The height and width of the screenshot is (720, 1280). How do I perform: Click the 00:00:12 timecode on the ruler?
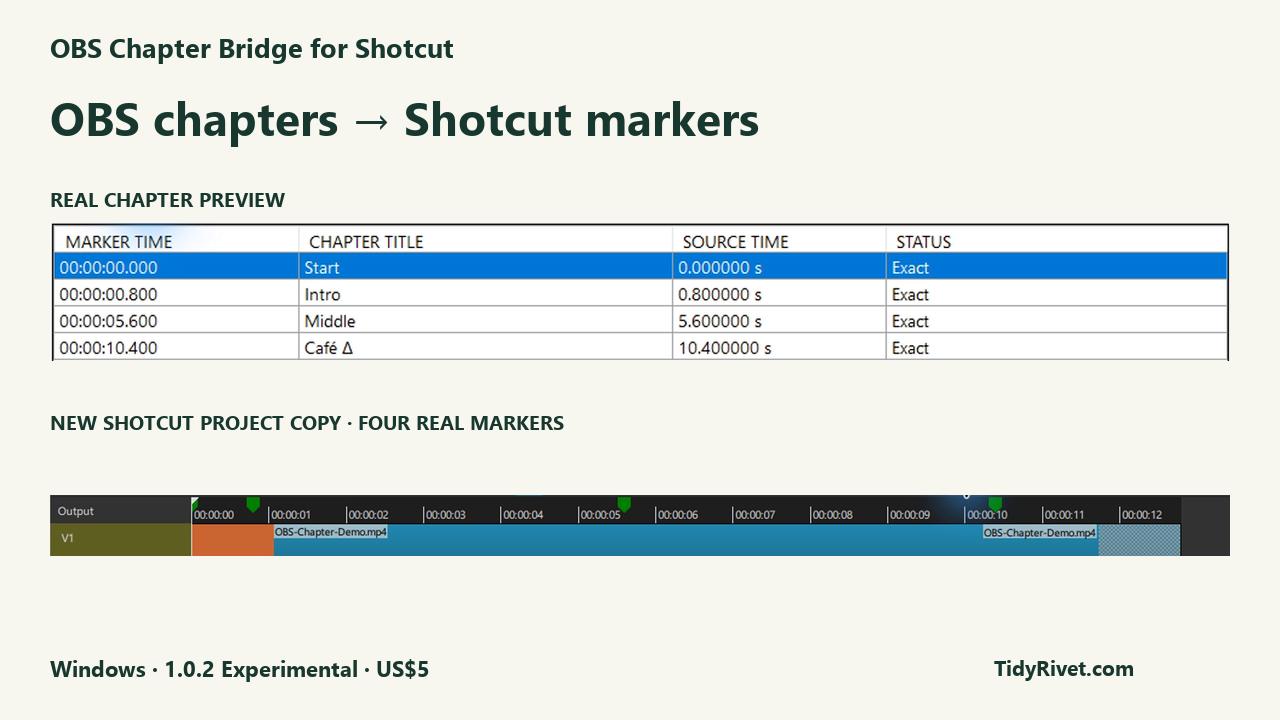[x=1142, y=515]
